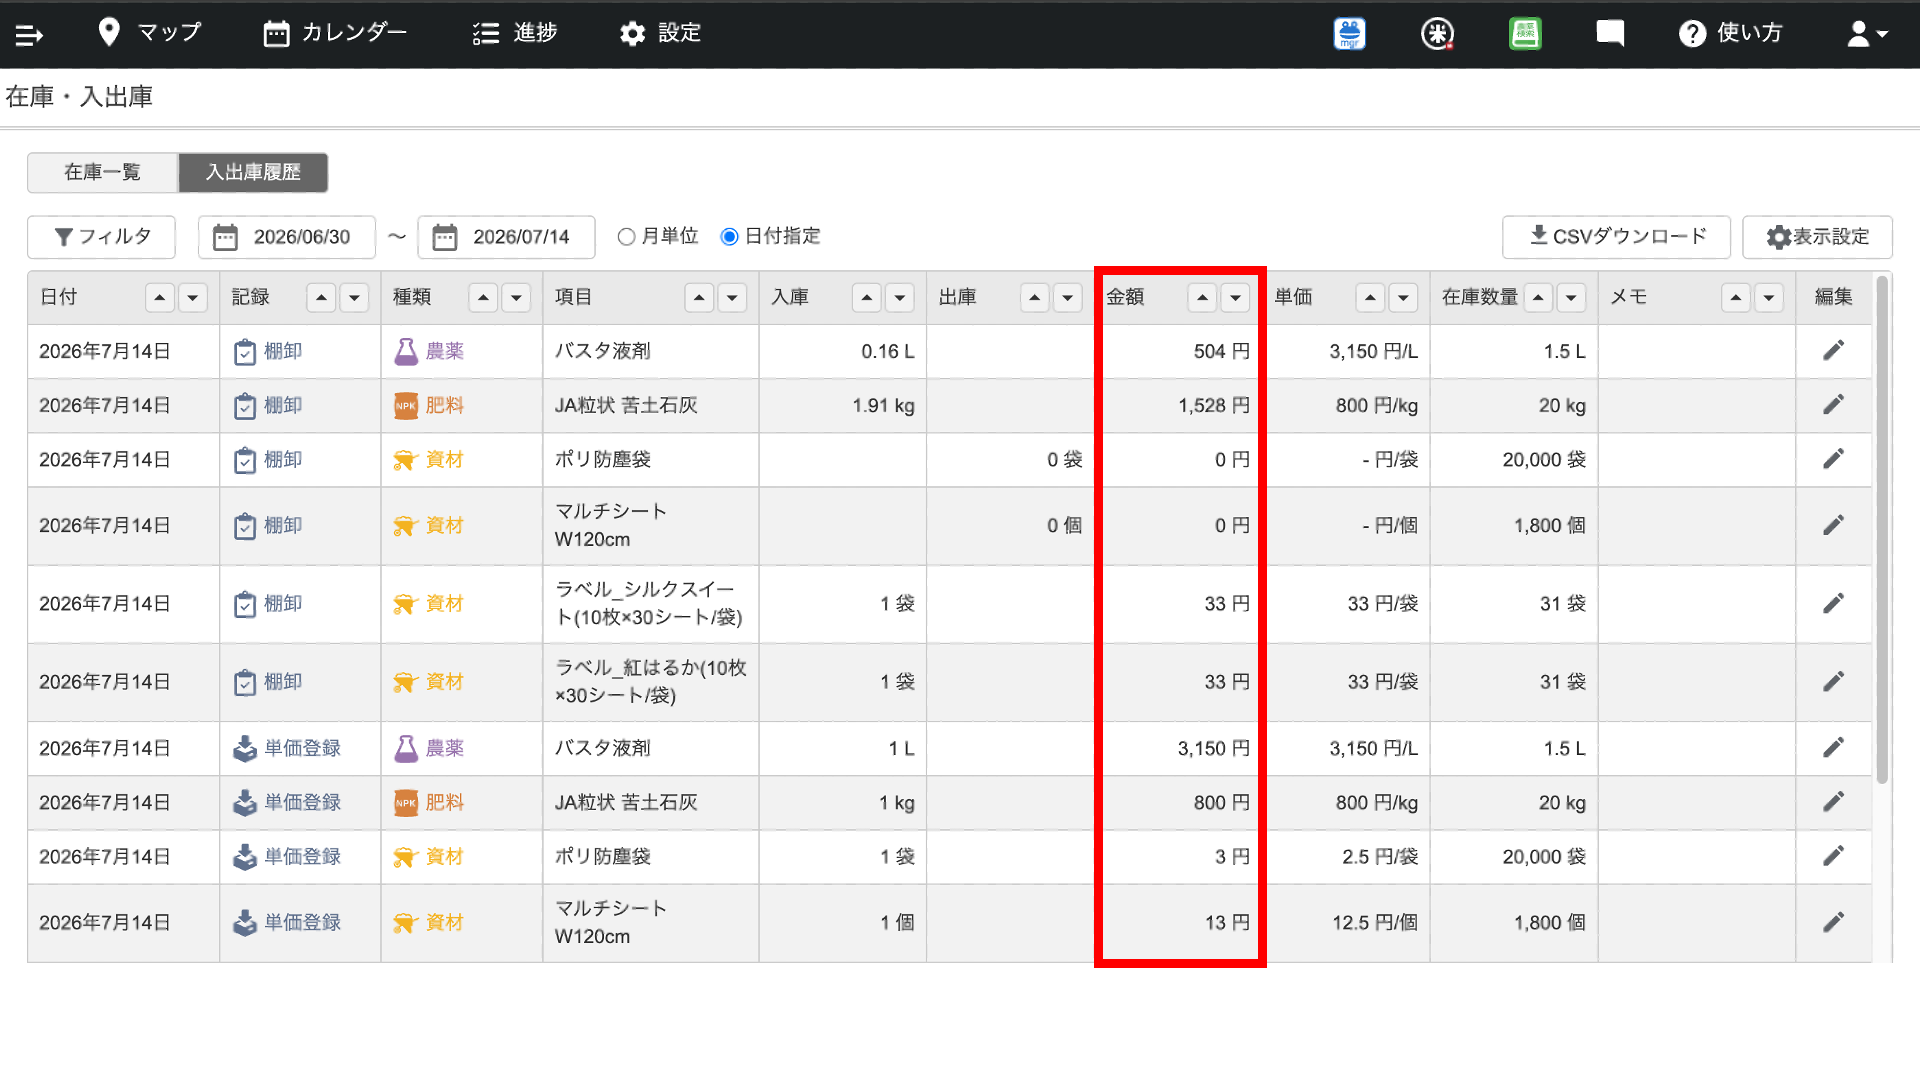Viewport: 1920px width, 1080px height.
Task: Sort 日付 column descending
Action: coord(193,297)
